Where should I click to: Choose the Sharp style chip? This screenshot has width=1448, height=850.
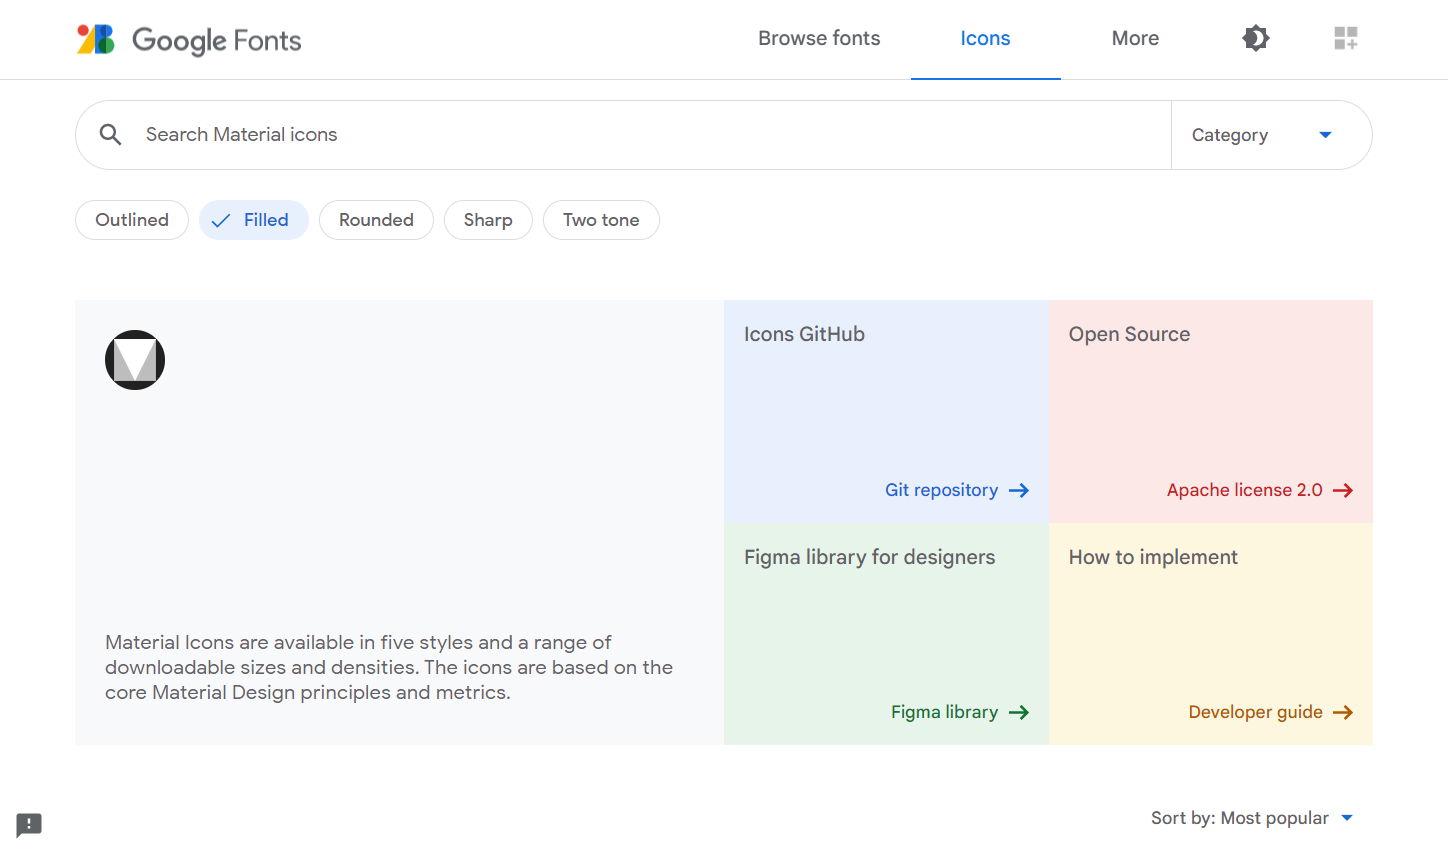[488, 220]
